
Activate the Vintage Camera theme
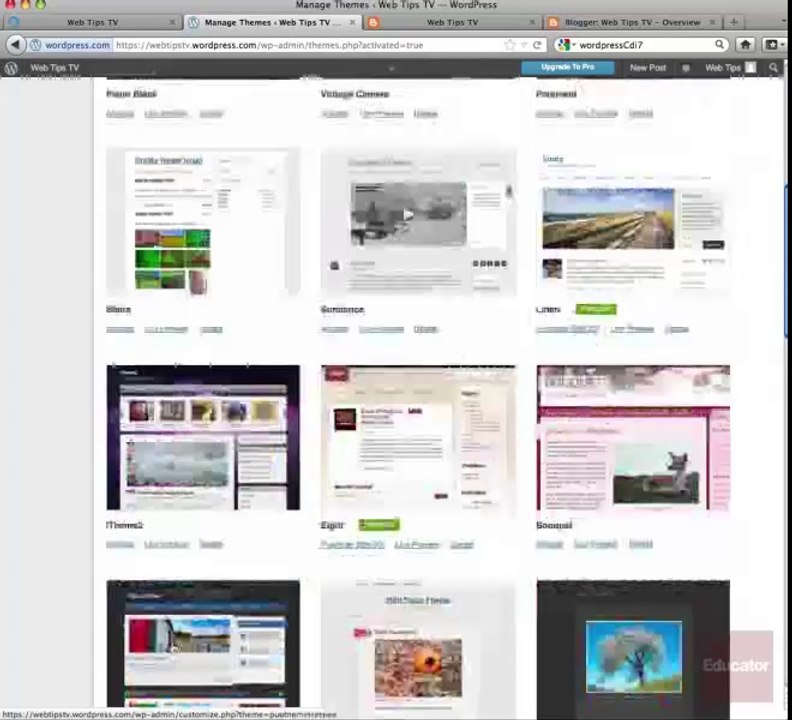(x=335, y=114)
